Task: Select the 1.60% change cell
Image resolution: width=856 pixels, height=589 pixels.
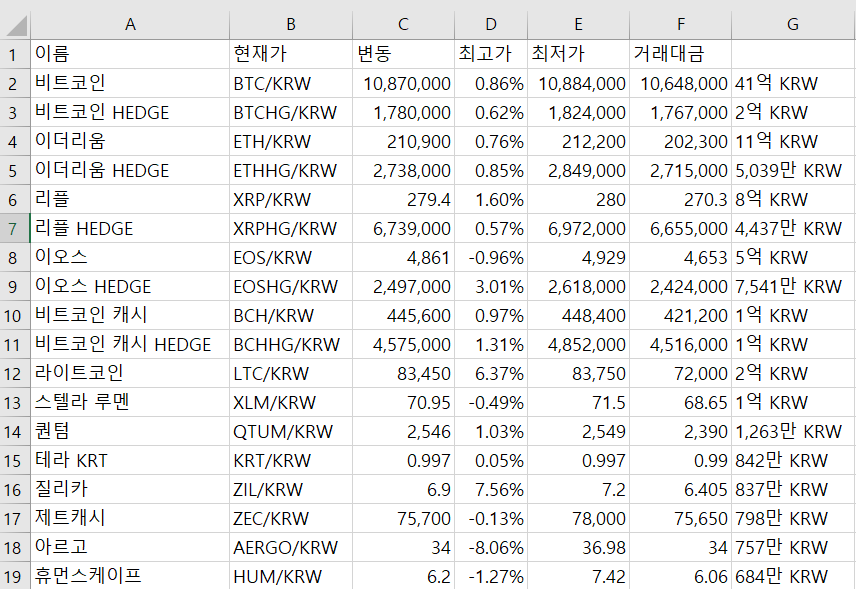Action: (491, 199)
